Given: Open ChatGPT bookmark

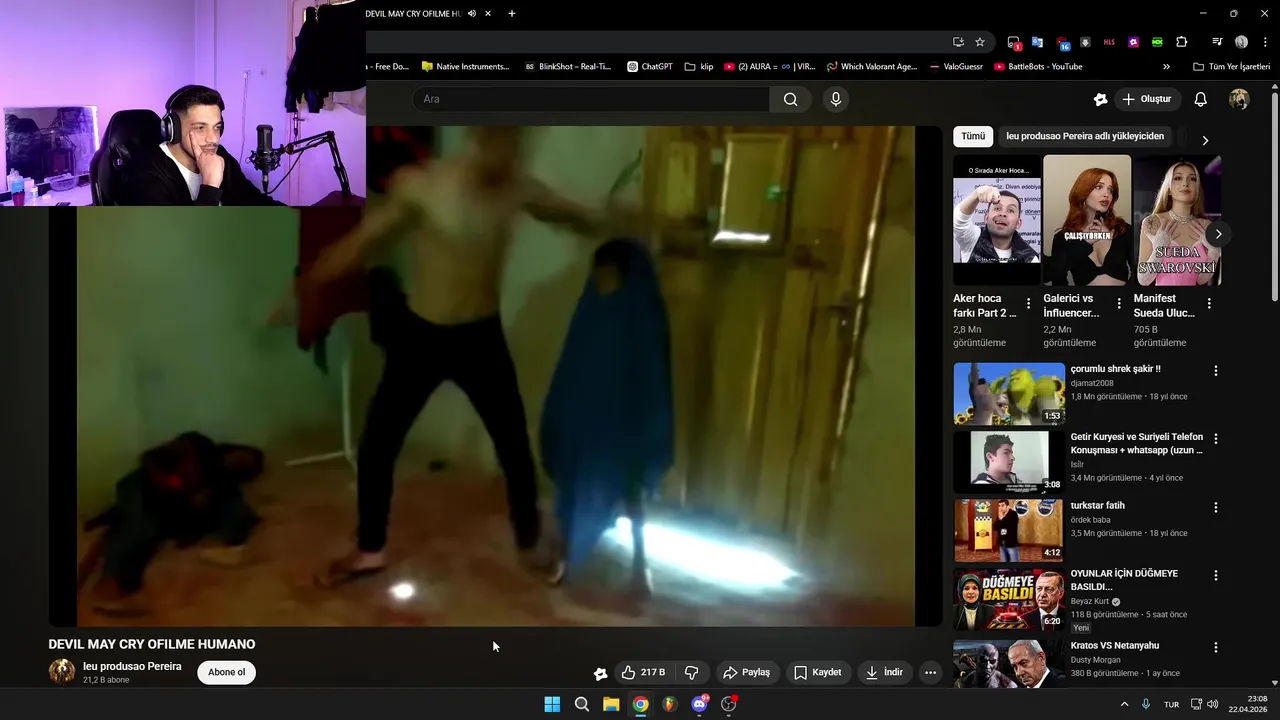Looking at the screenshot, I should 649,67.
